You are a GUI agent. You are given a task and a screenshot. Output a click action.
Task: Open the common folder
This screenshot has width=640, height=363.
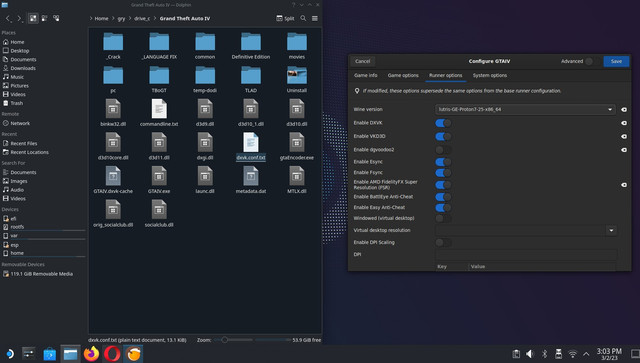coord(205,46)
